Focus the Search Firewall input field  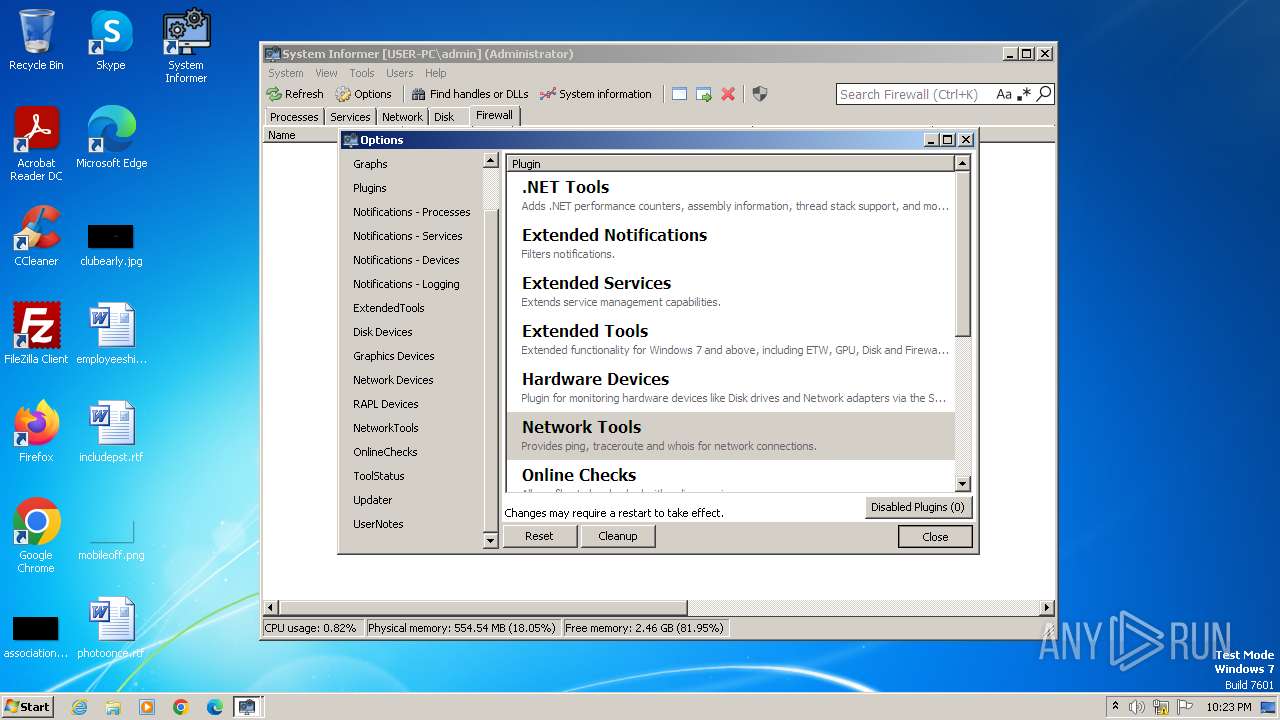[915, 94]
